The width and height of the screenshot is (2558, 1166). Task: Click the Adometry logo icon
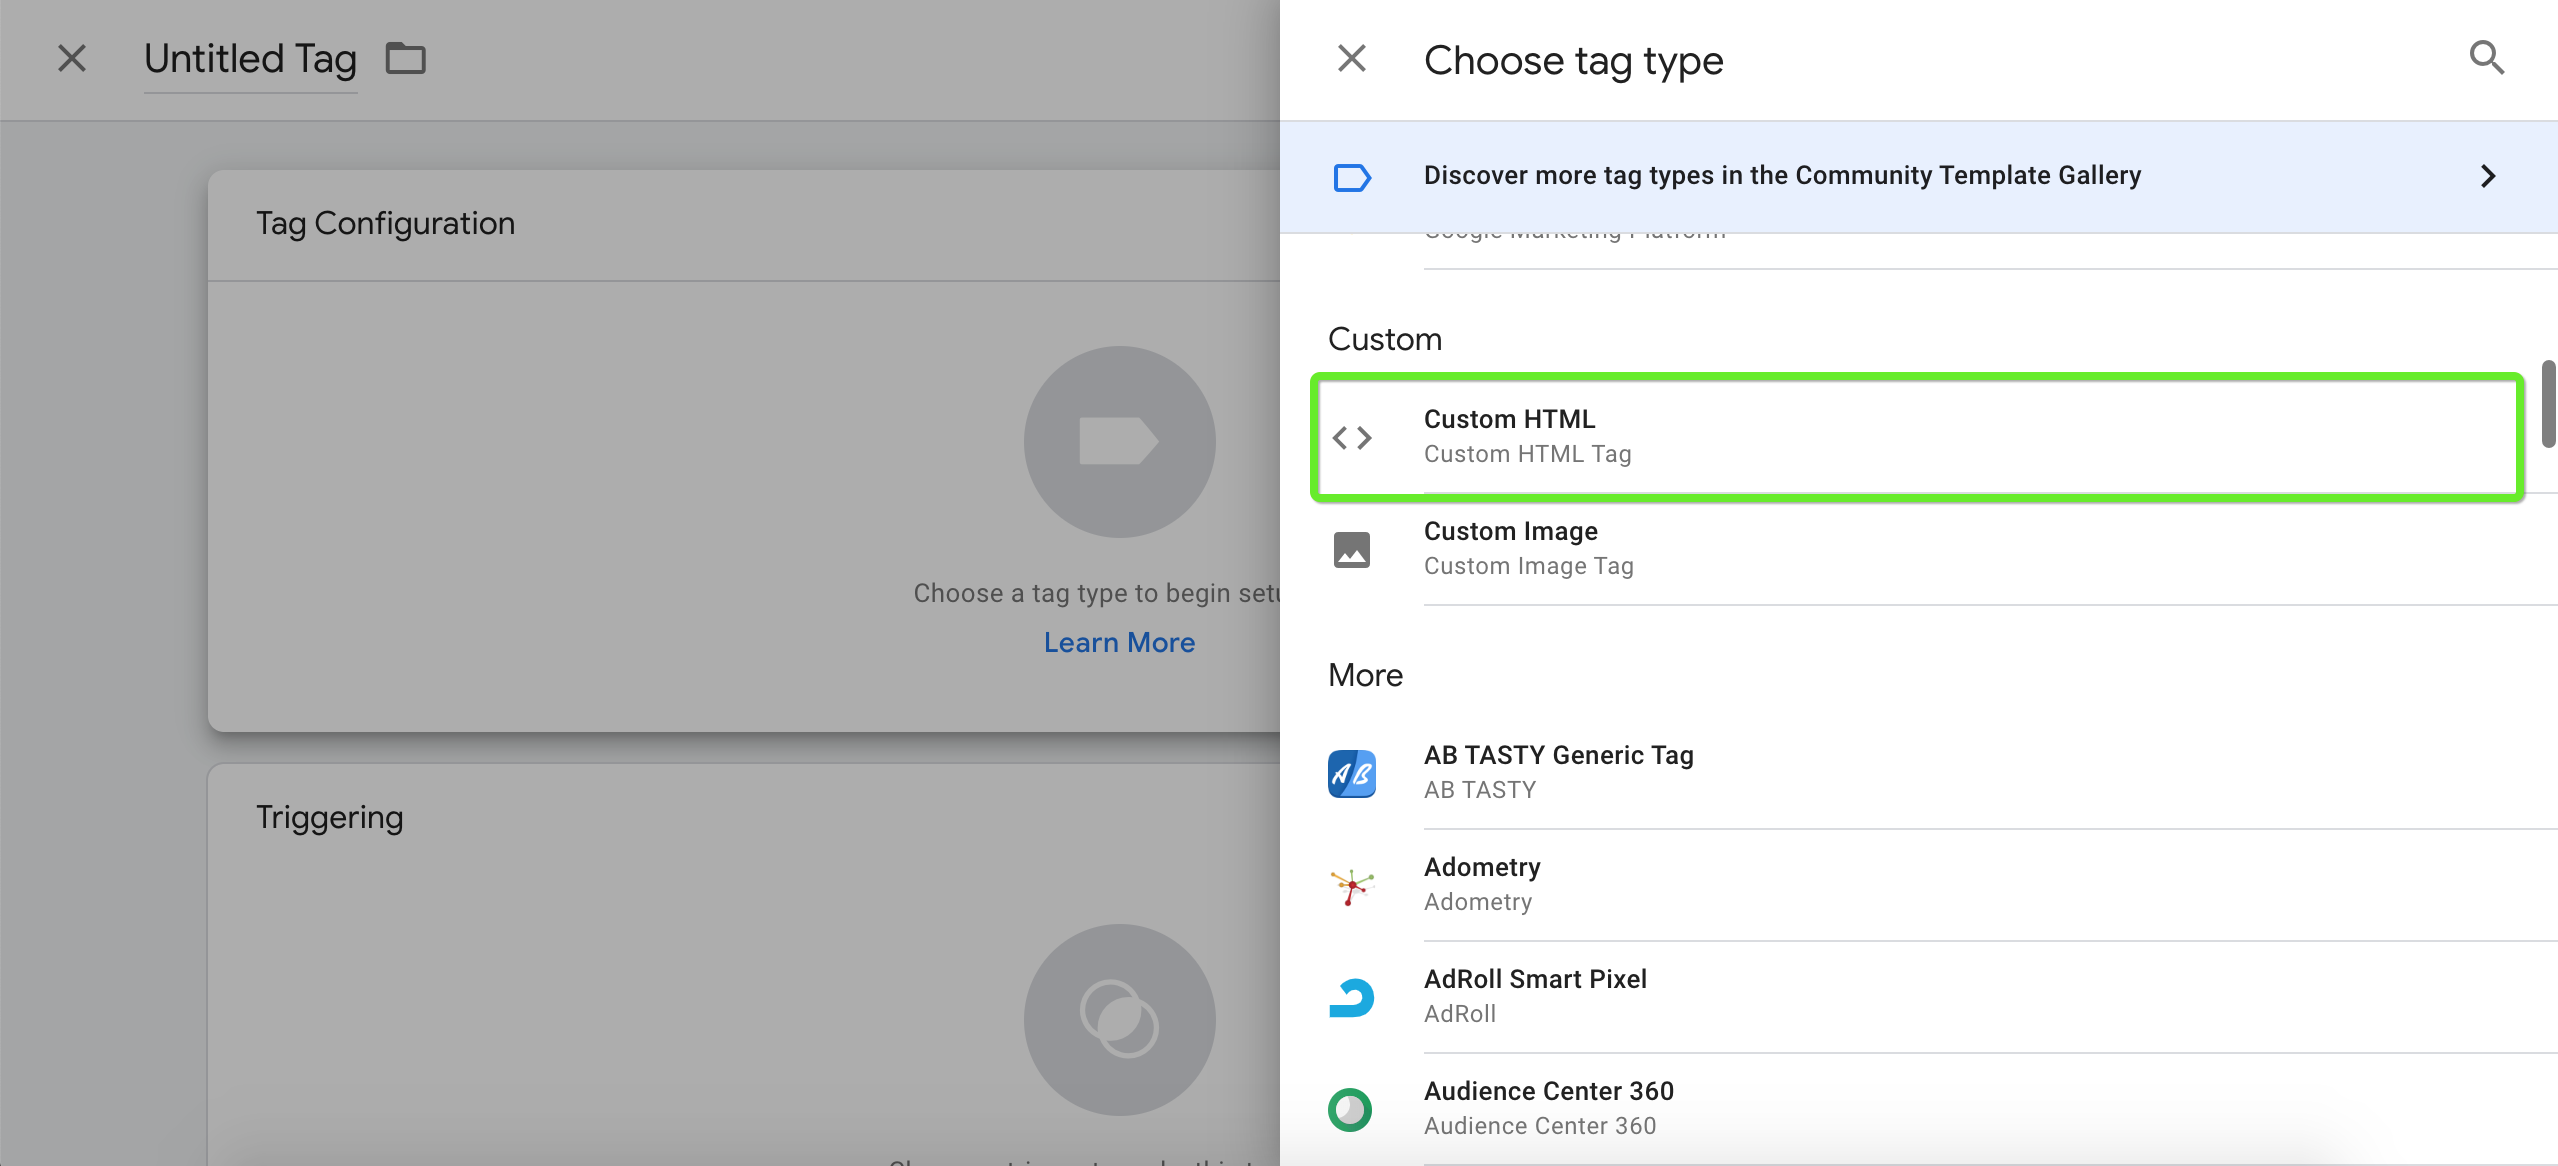[1352, 885]
